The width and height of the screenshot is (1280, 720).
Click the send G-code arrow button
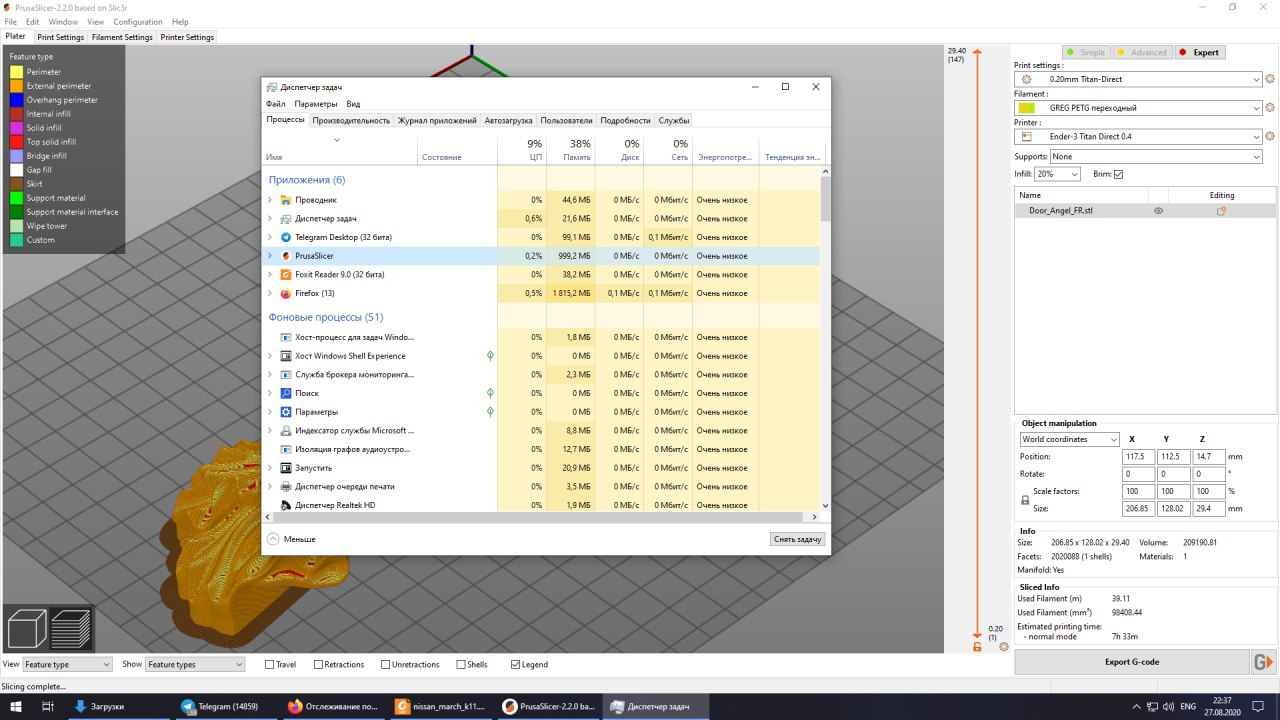coord(1263,662)
